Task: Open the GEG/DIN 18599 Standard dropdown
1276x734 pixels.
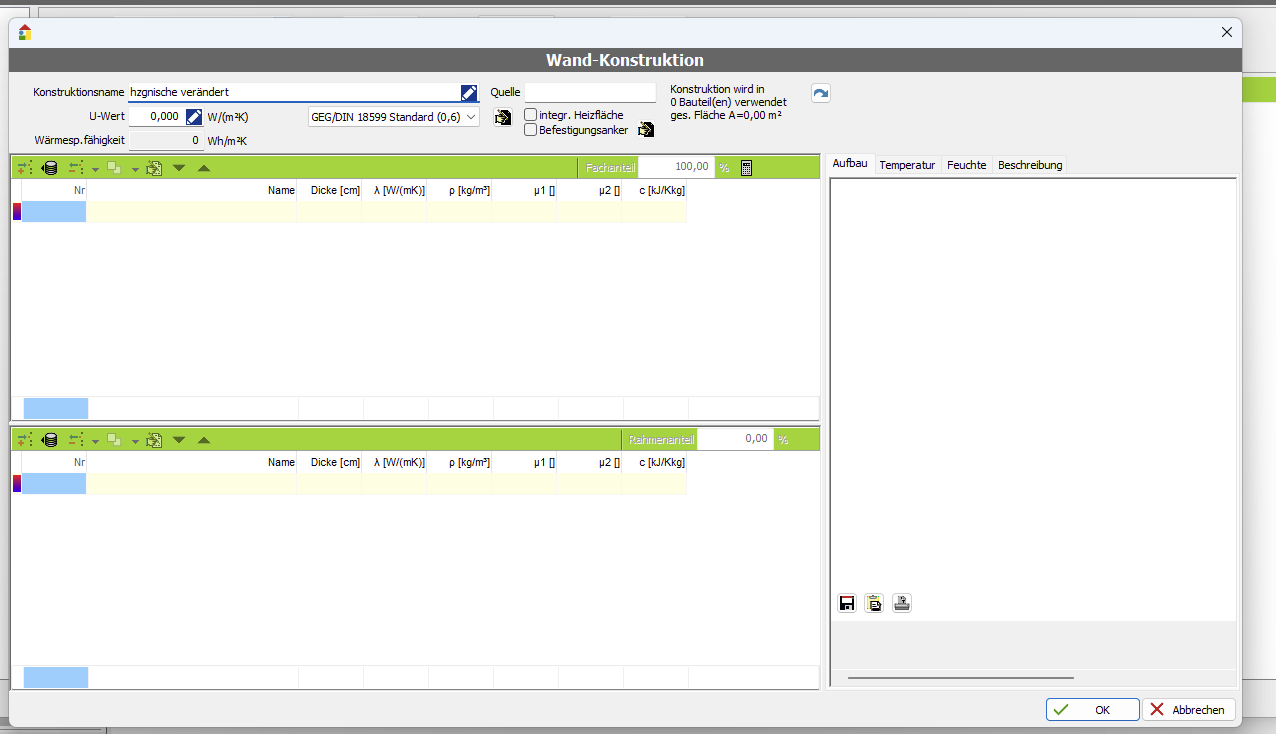Action: [x=394, y=117]
